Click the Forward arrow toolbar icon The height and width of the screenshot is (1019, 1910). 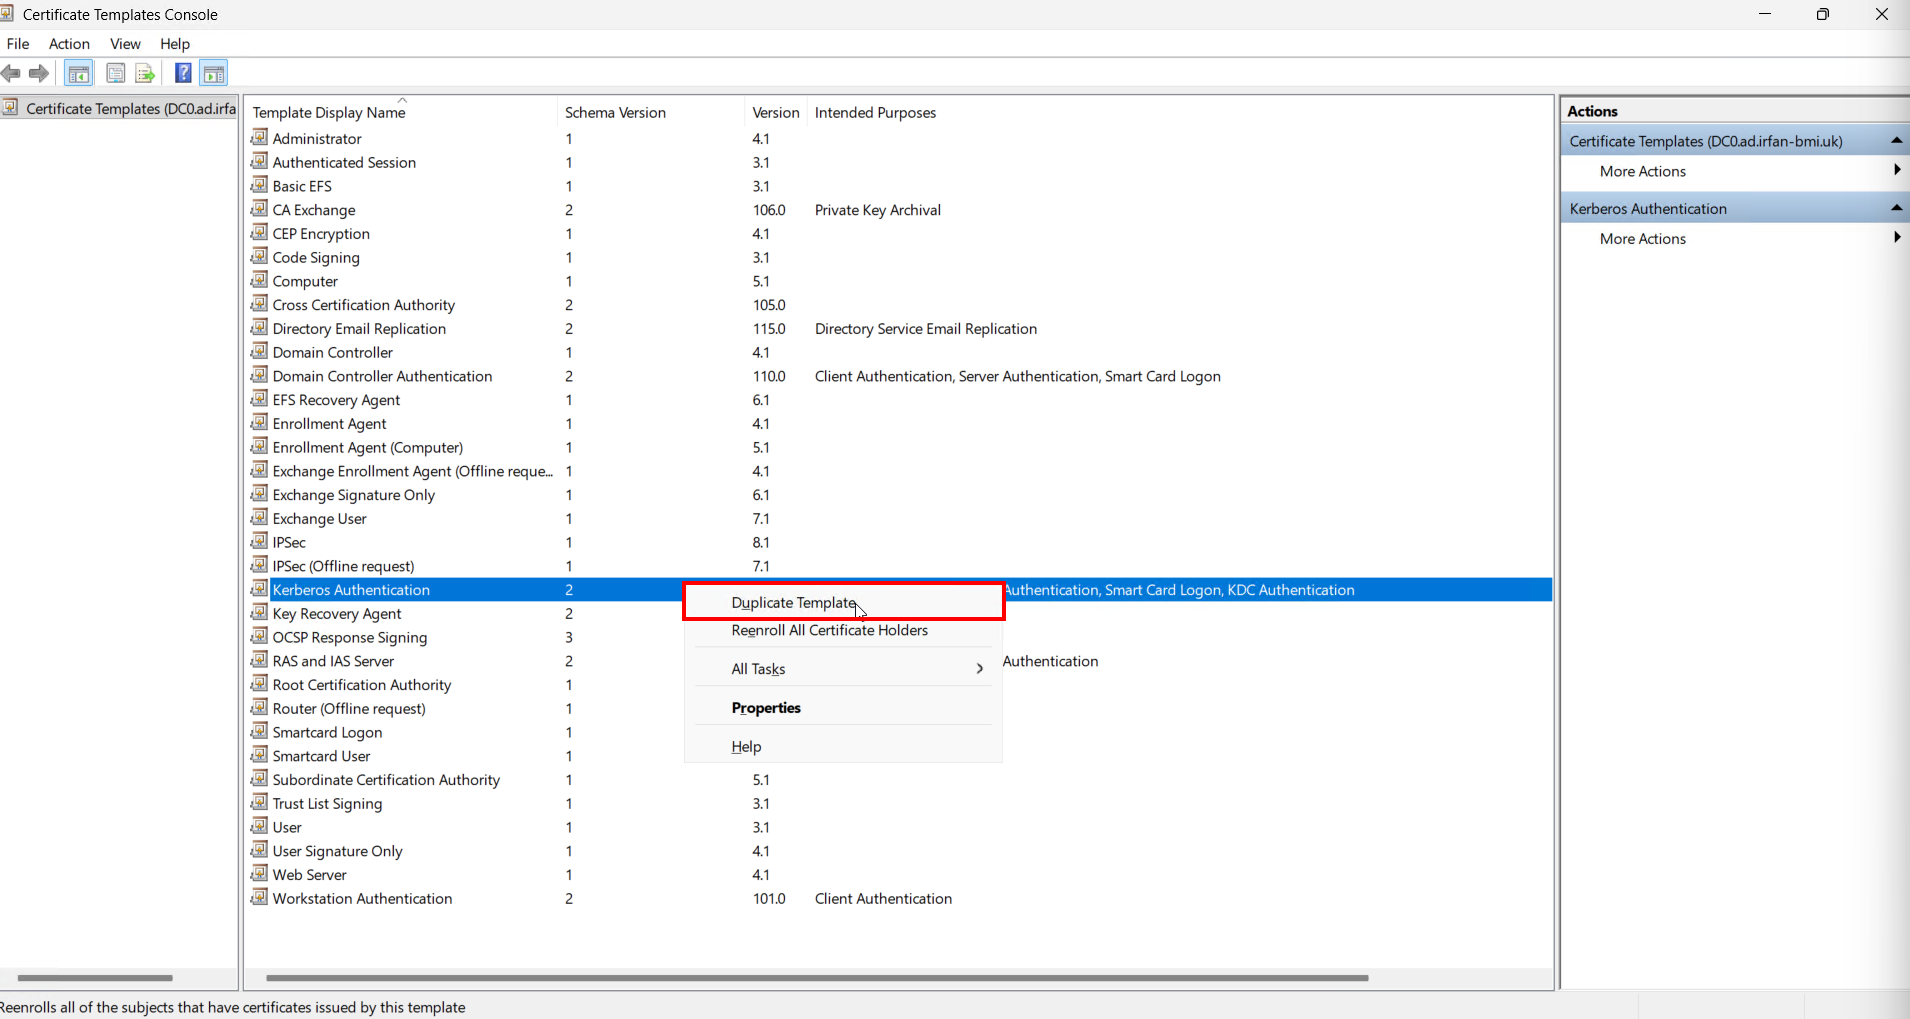pos(39,73)
